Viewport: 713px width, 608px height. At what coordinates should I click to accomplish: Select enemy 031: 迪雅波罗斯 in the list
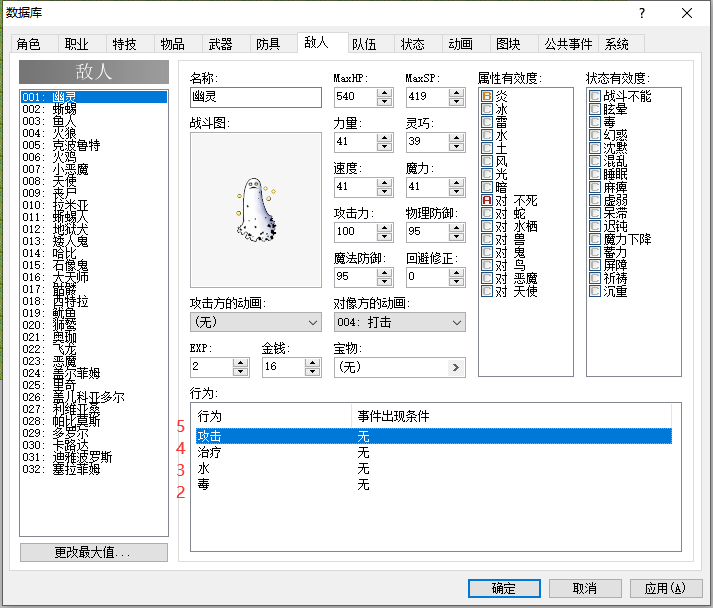[x=94, y=457]
